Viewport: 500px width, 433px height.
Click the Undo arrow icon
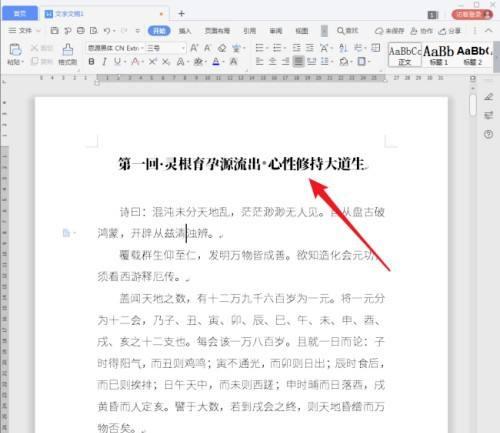pyautogui.click(x=107, y=31)
